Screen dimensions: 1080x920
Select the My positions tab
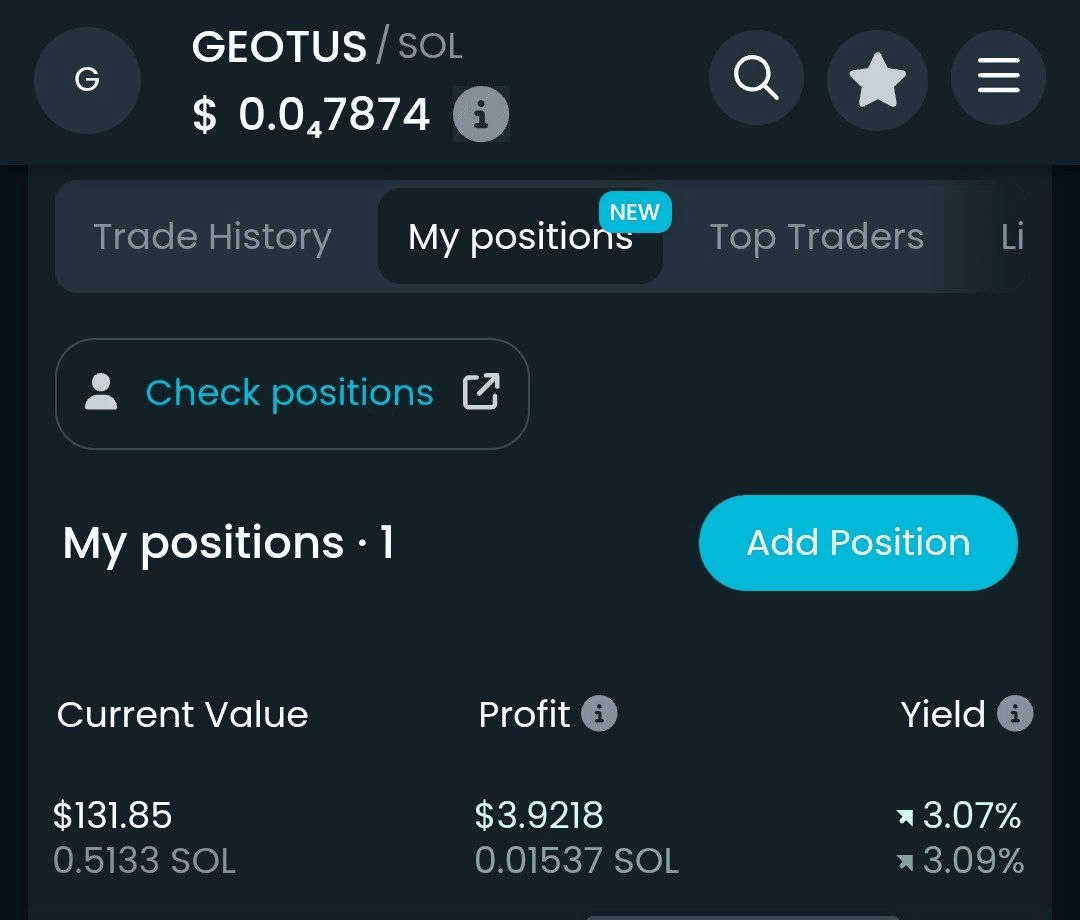click(x=520, y=237)
